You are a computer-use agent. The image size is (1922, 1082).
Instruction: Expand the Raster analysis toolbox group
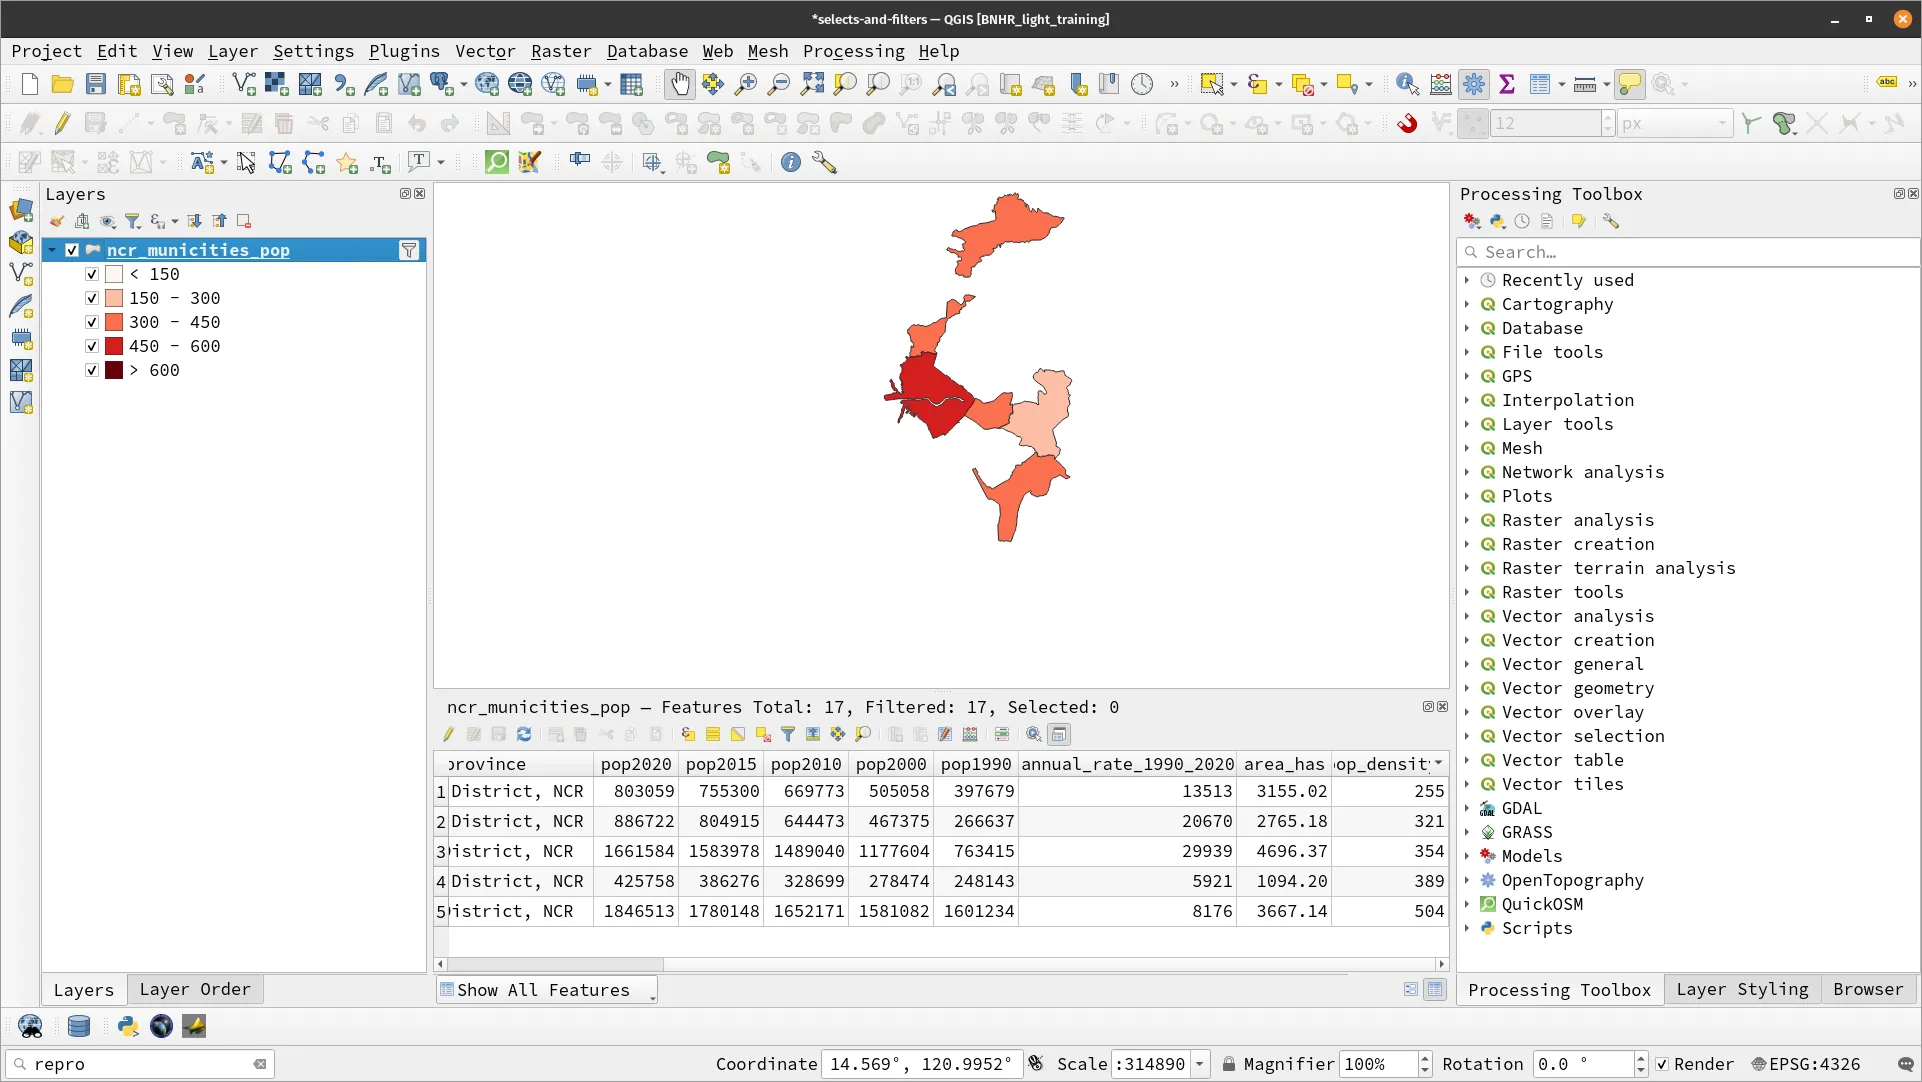click(1467, 520)
